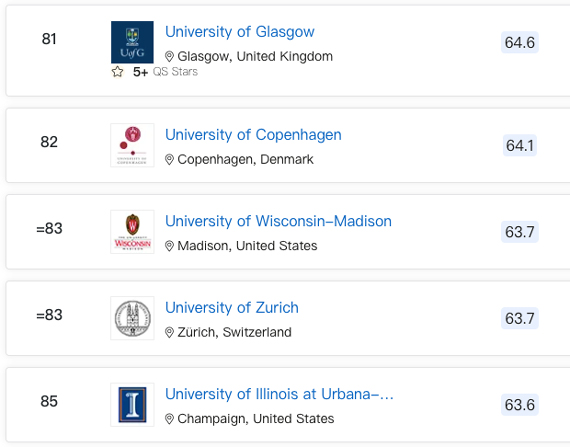Click the 63.6 score badge for Illinois
This screenshot has width=570, height=447.
tap(520, 405)
